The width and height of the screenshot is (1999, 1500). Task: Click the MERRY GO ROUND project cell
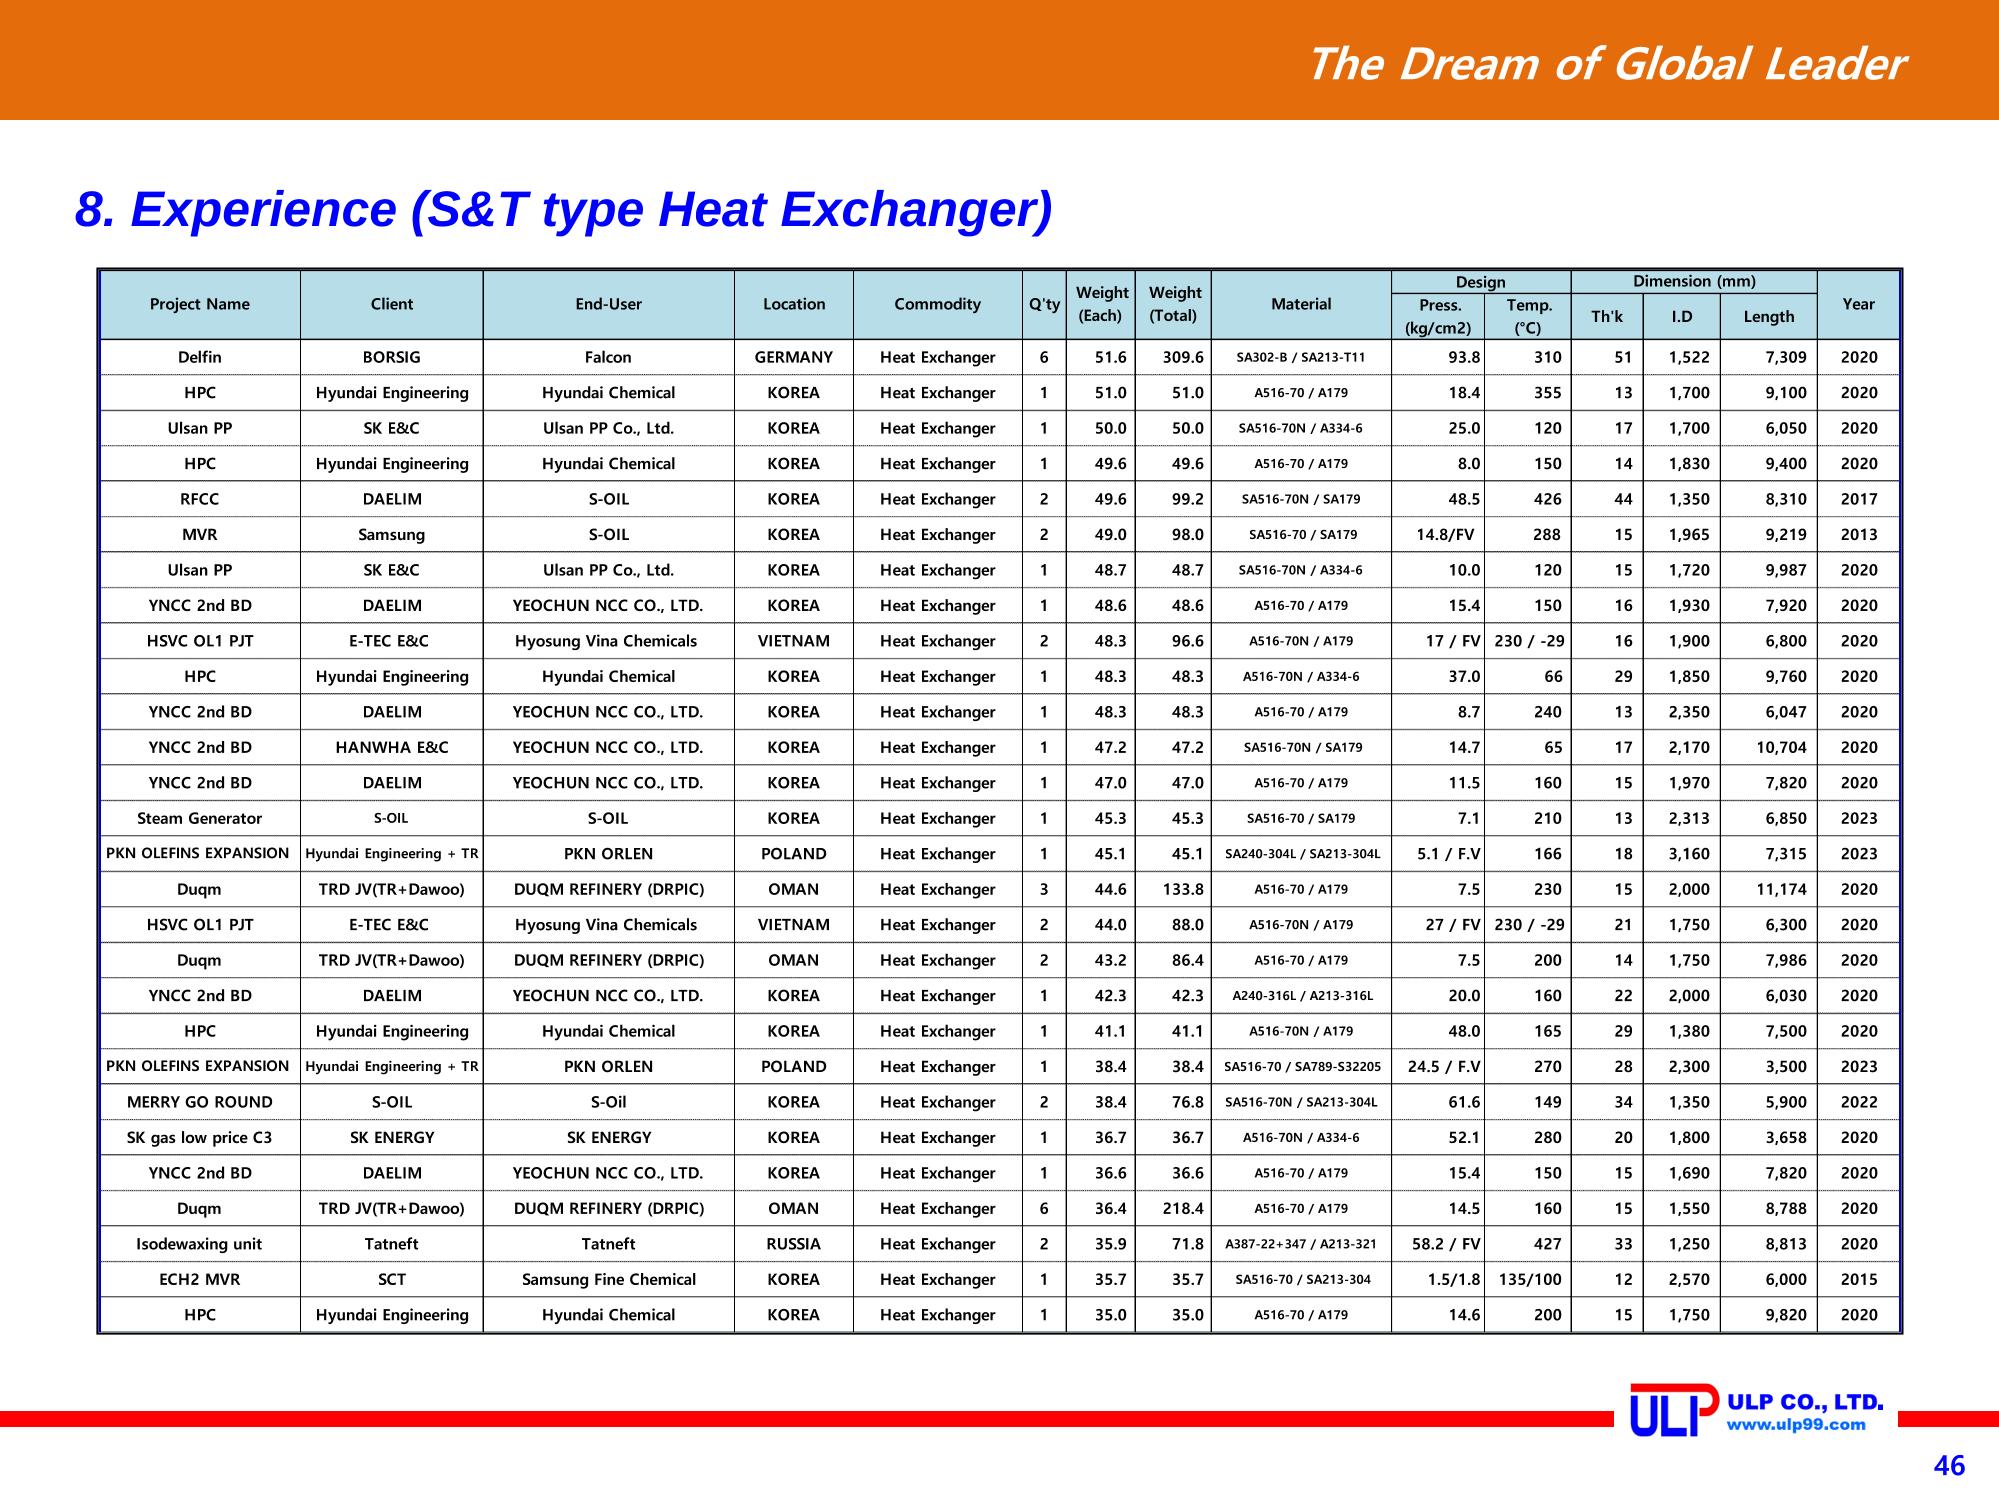click(x=200, y=1102)
